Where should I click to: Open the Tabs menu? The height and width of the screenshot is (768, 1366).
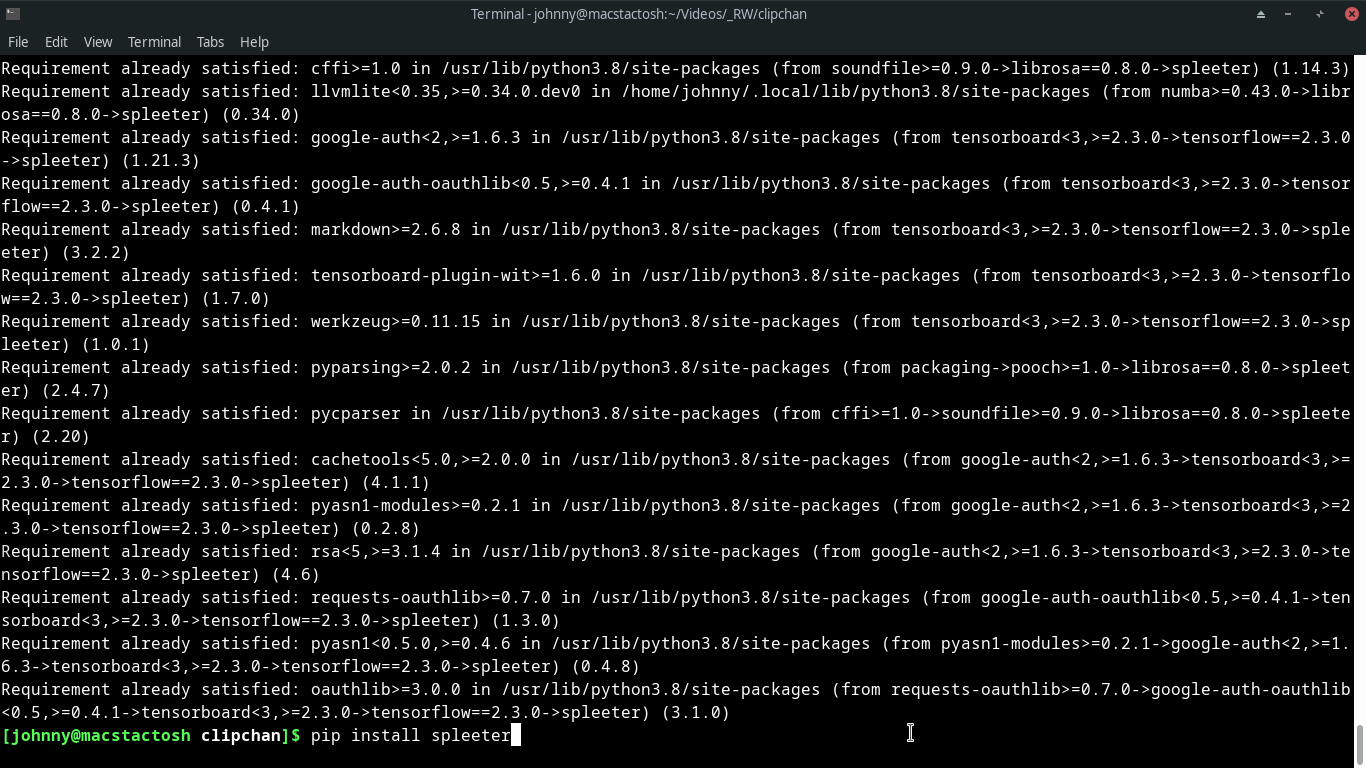click(x=210, y=42)
